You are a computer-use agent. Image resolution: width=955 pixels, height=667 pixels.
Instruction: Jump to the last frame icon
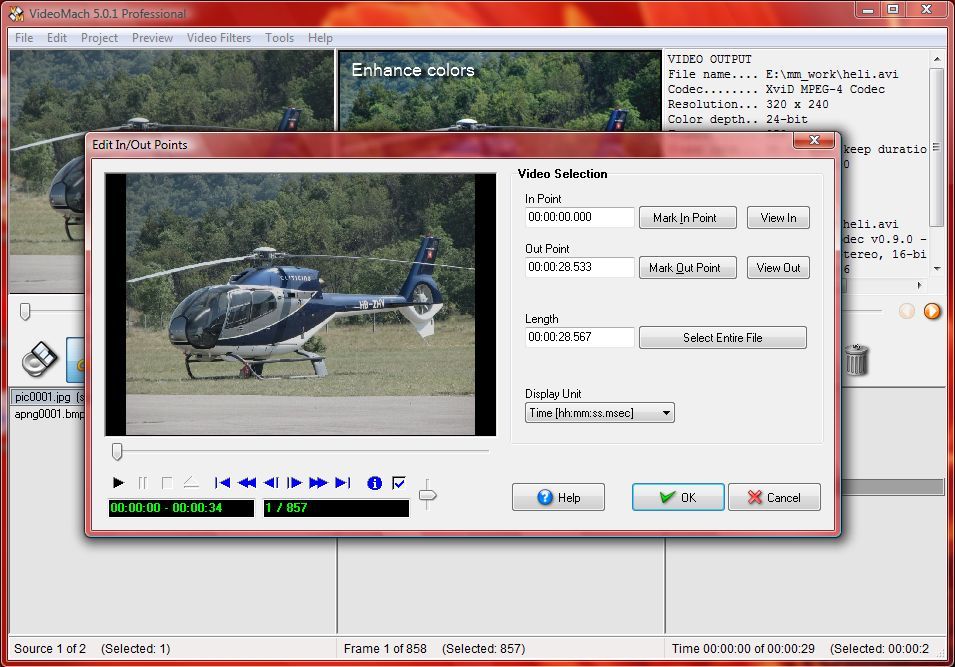click(343, 483)
